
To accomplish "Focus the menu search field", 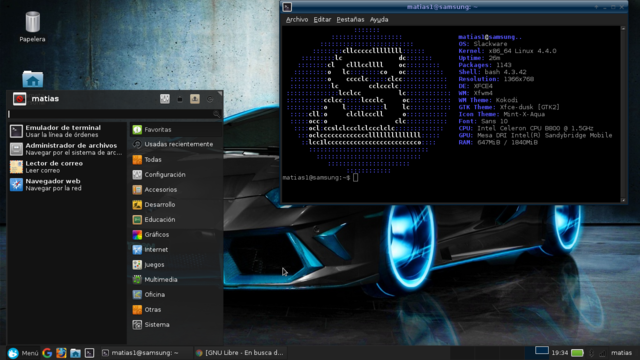I will [x=114, y=114].
